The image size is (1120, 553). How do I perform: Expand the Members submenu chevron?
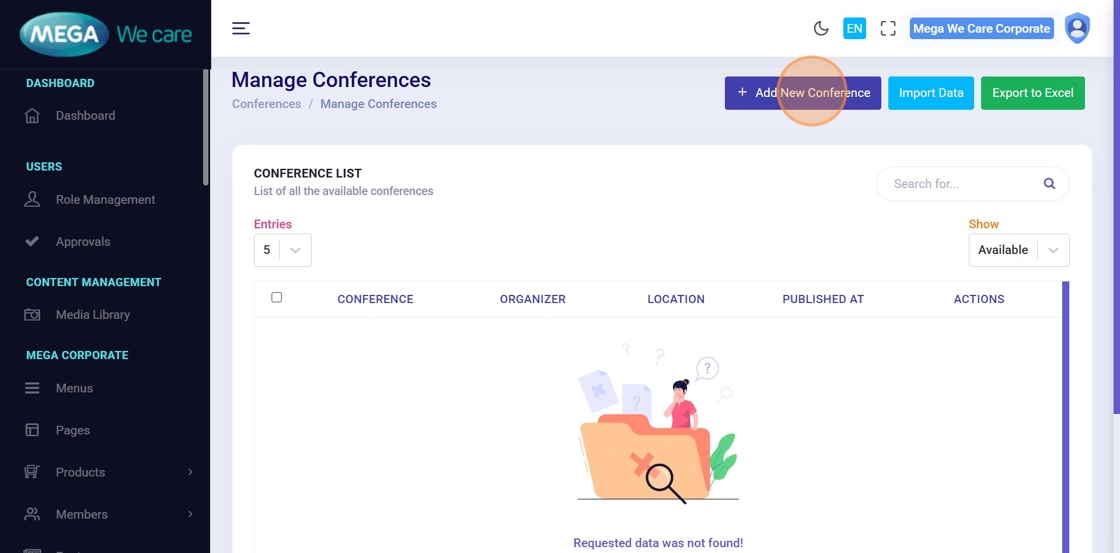click(x=190, y=514)
